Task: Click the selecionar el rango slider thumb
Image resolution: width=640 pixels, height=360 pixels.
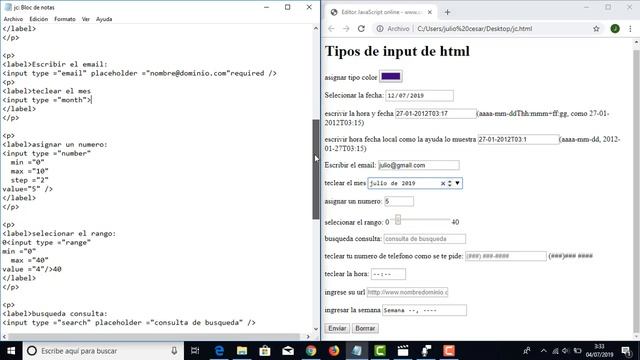Action: [398, 220]
